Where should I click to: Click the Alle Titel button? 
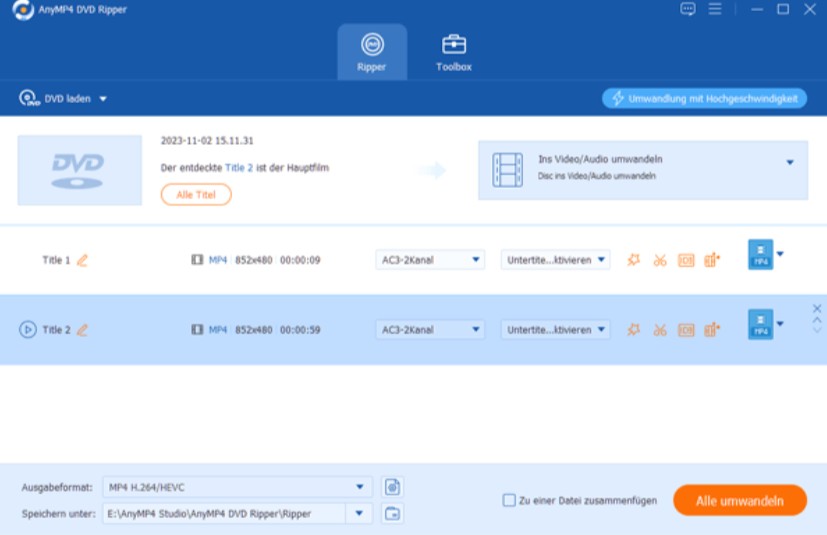pos(196,195)
